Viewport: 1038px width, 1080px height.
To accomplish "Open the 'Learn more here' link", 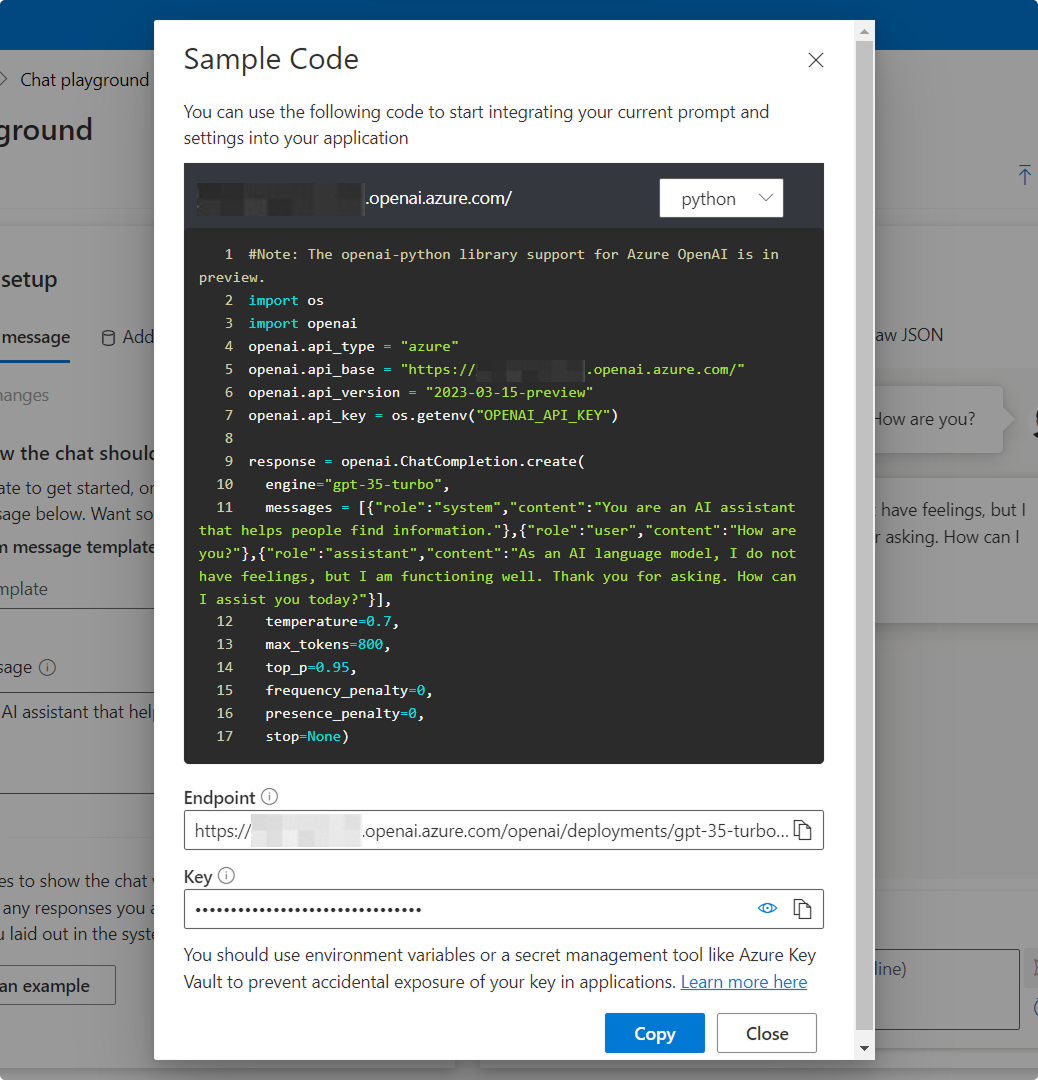I will click(x=743, y=982).
